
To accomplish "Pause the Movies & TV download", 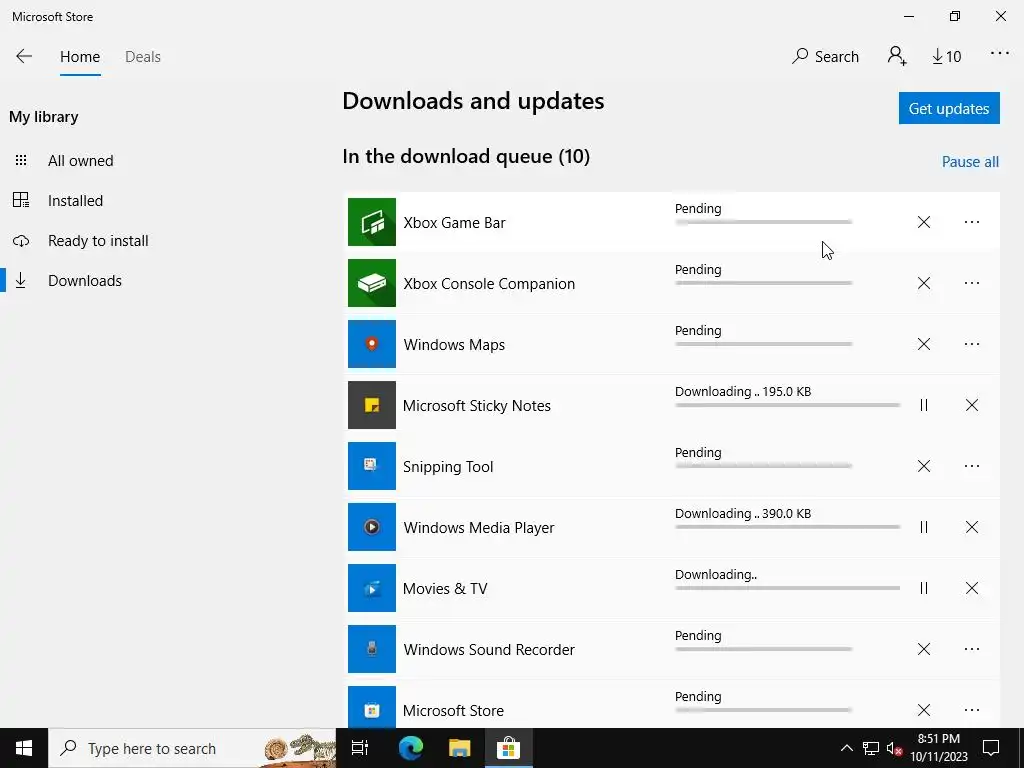I will tap(923, 588).
